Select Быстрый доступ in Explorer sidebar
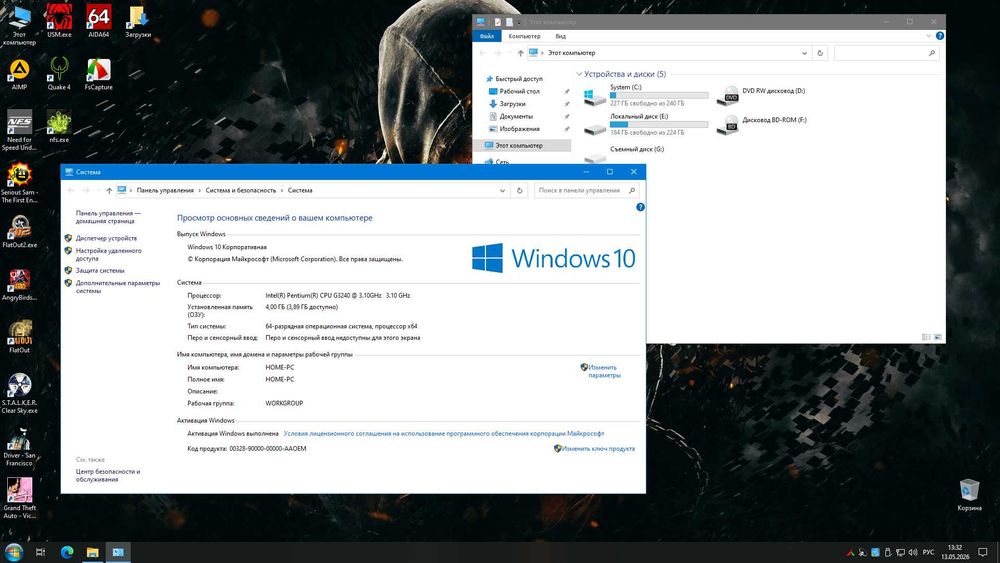The image size is (1000, 563). pyautogui.click(x=514, y=78)
